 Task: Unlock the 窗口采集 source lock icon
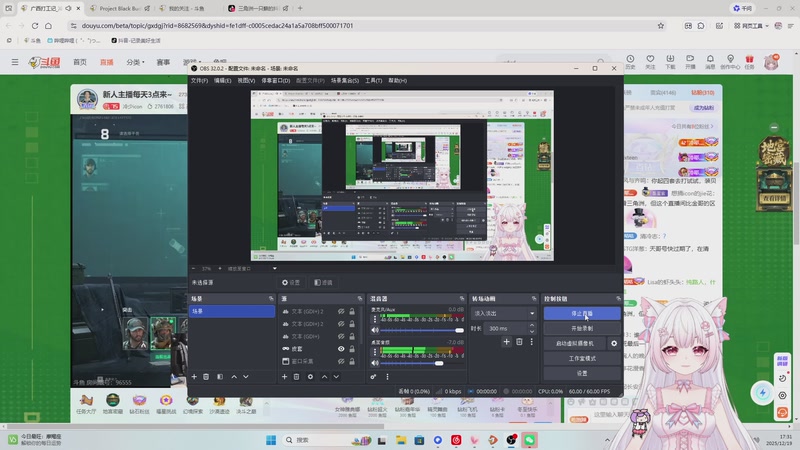[x=352, y=361]
